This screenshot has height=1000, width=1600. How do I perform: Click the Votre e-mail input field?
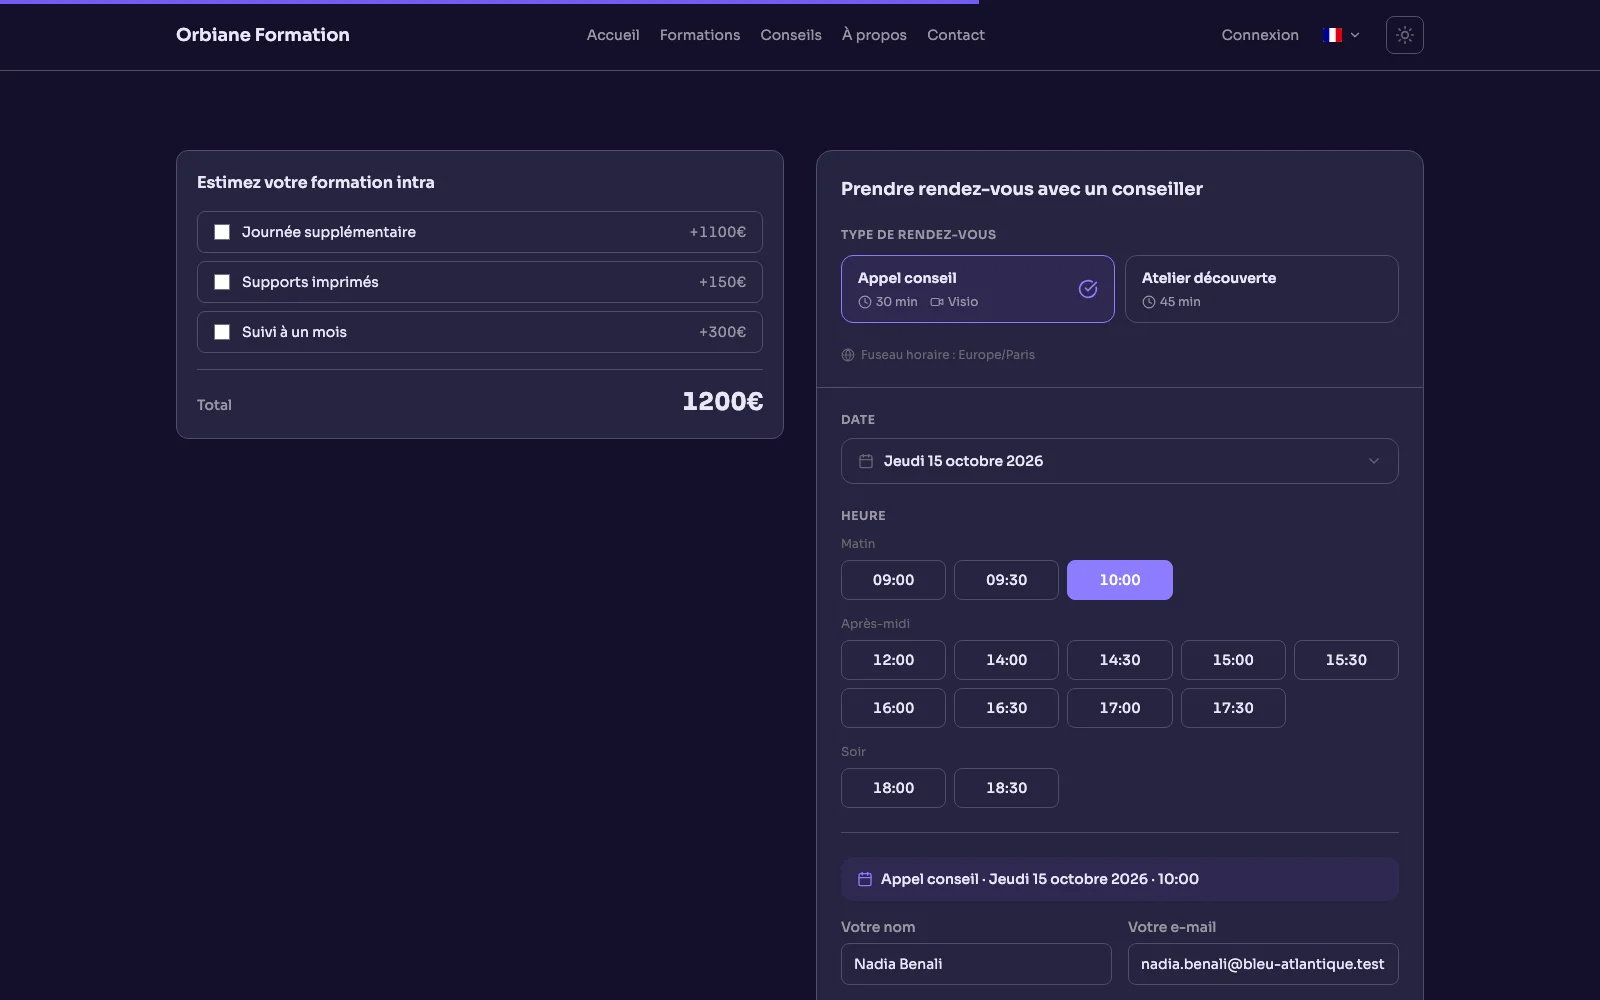click(1263, 964)
